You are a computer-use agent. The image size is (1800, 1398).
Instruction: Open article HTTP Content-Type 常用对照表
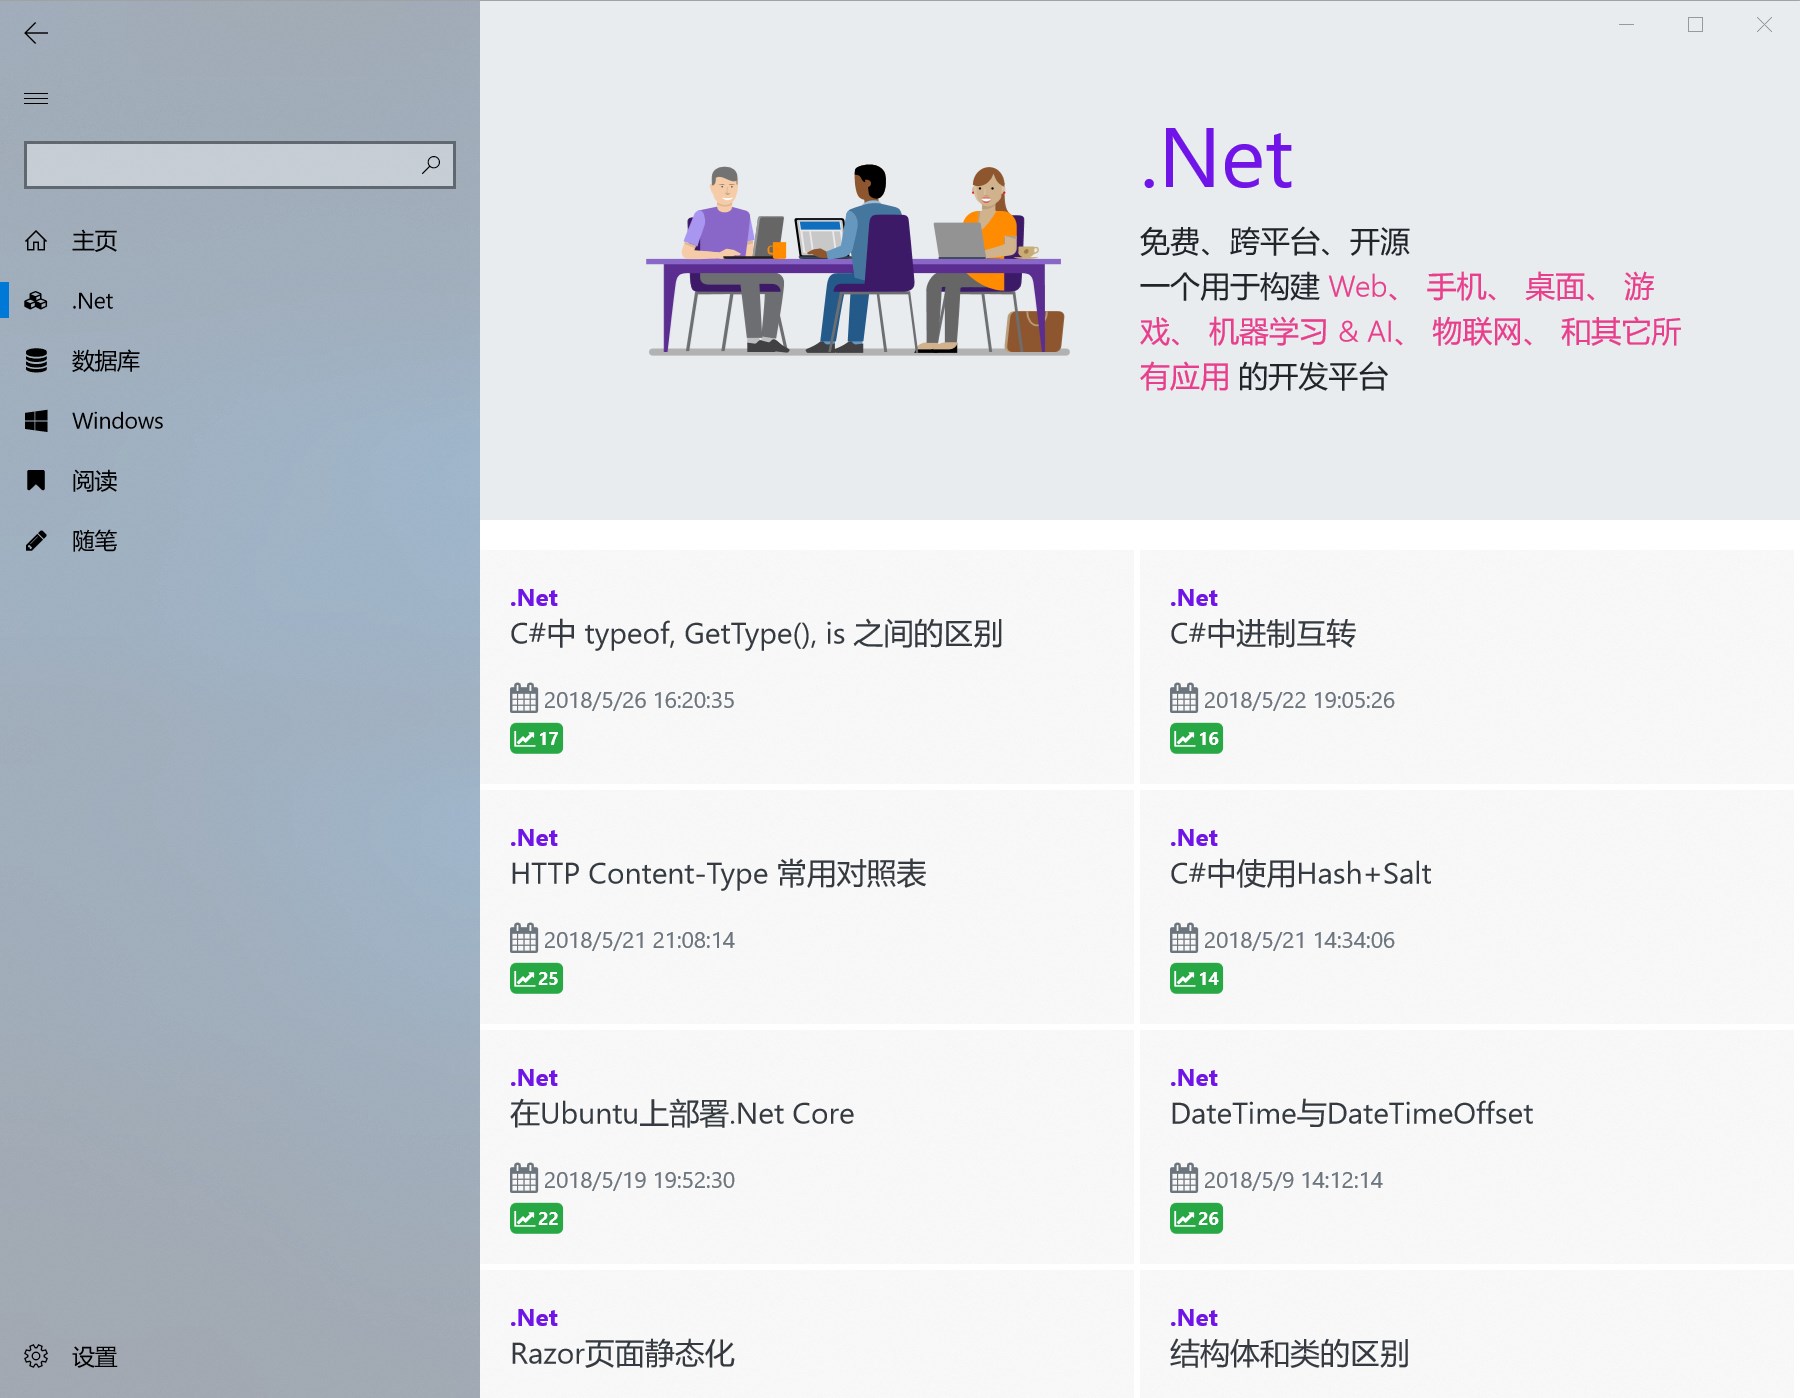(718, 874)
